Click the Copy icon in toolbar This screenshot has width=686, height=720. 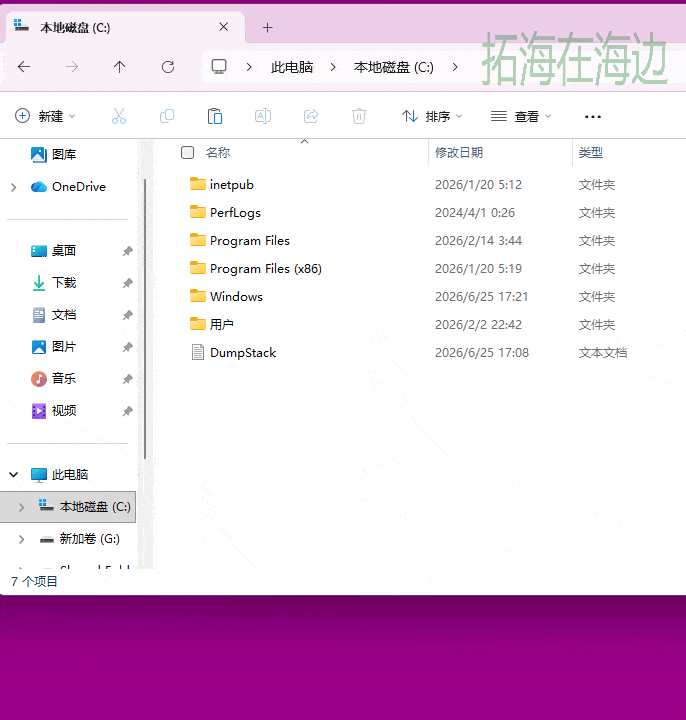tap(167, 116)
